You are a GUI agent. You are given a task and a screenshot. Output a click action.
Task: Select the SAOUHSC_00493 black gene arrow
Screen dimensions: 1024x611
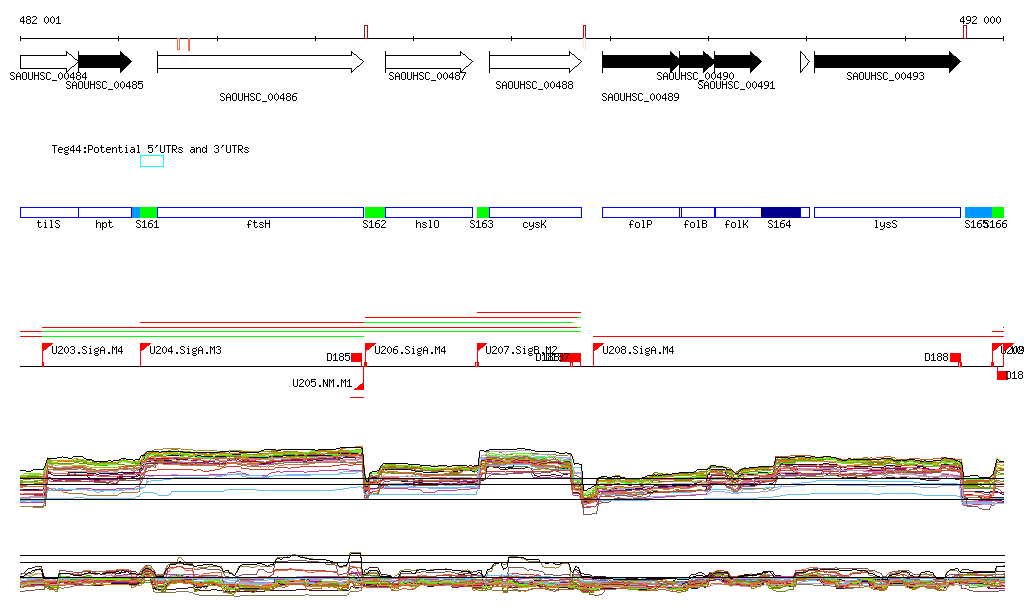886,62
